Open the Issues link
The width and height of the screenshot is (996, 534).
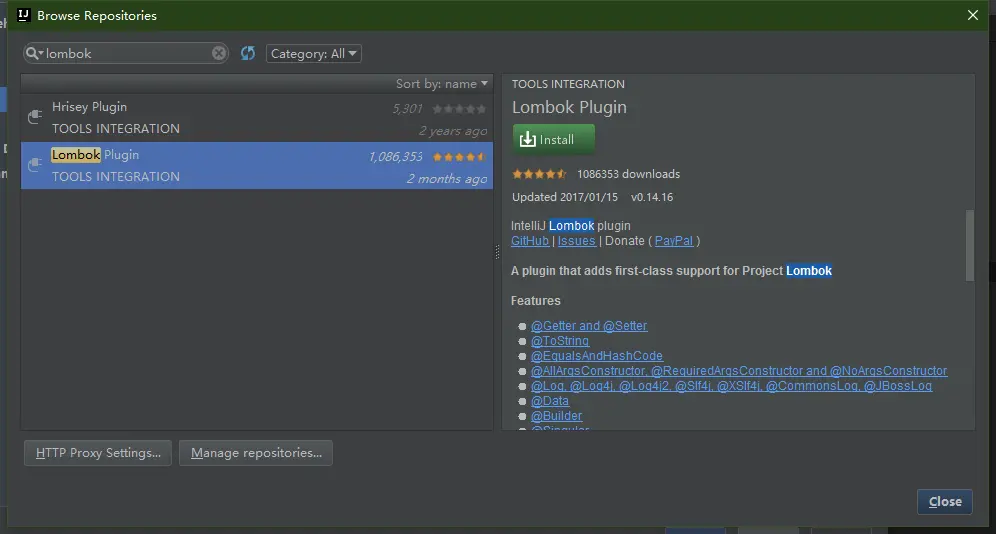pos(576,241)
